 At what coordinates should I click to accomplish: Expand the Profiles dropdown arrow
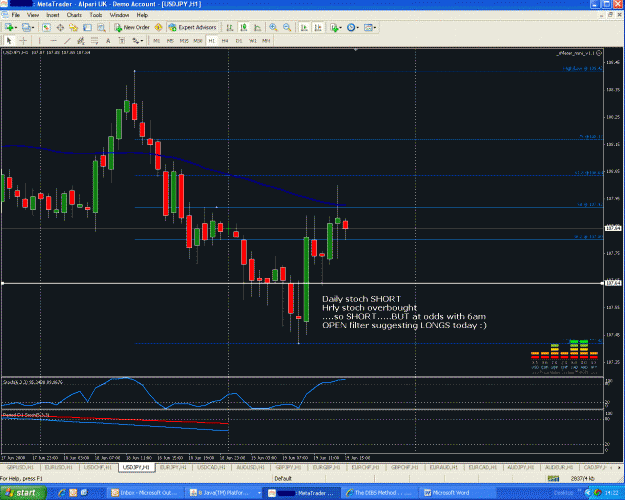pos(33,28)
